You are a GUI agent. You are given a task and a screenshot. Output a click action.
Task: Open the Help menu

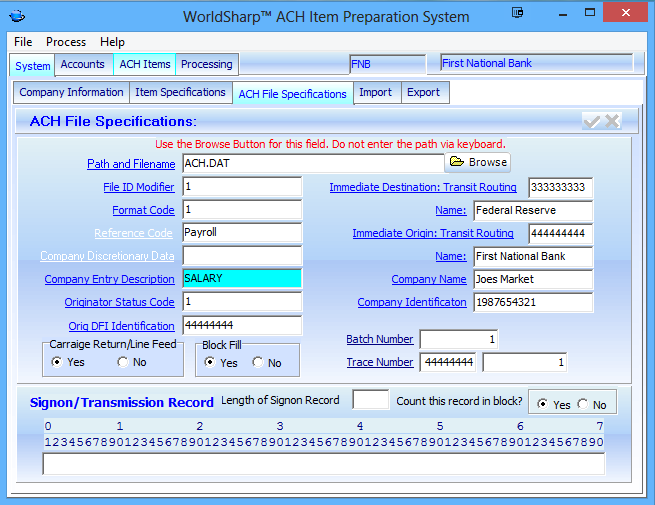coord(112,42)
